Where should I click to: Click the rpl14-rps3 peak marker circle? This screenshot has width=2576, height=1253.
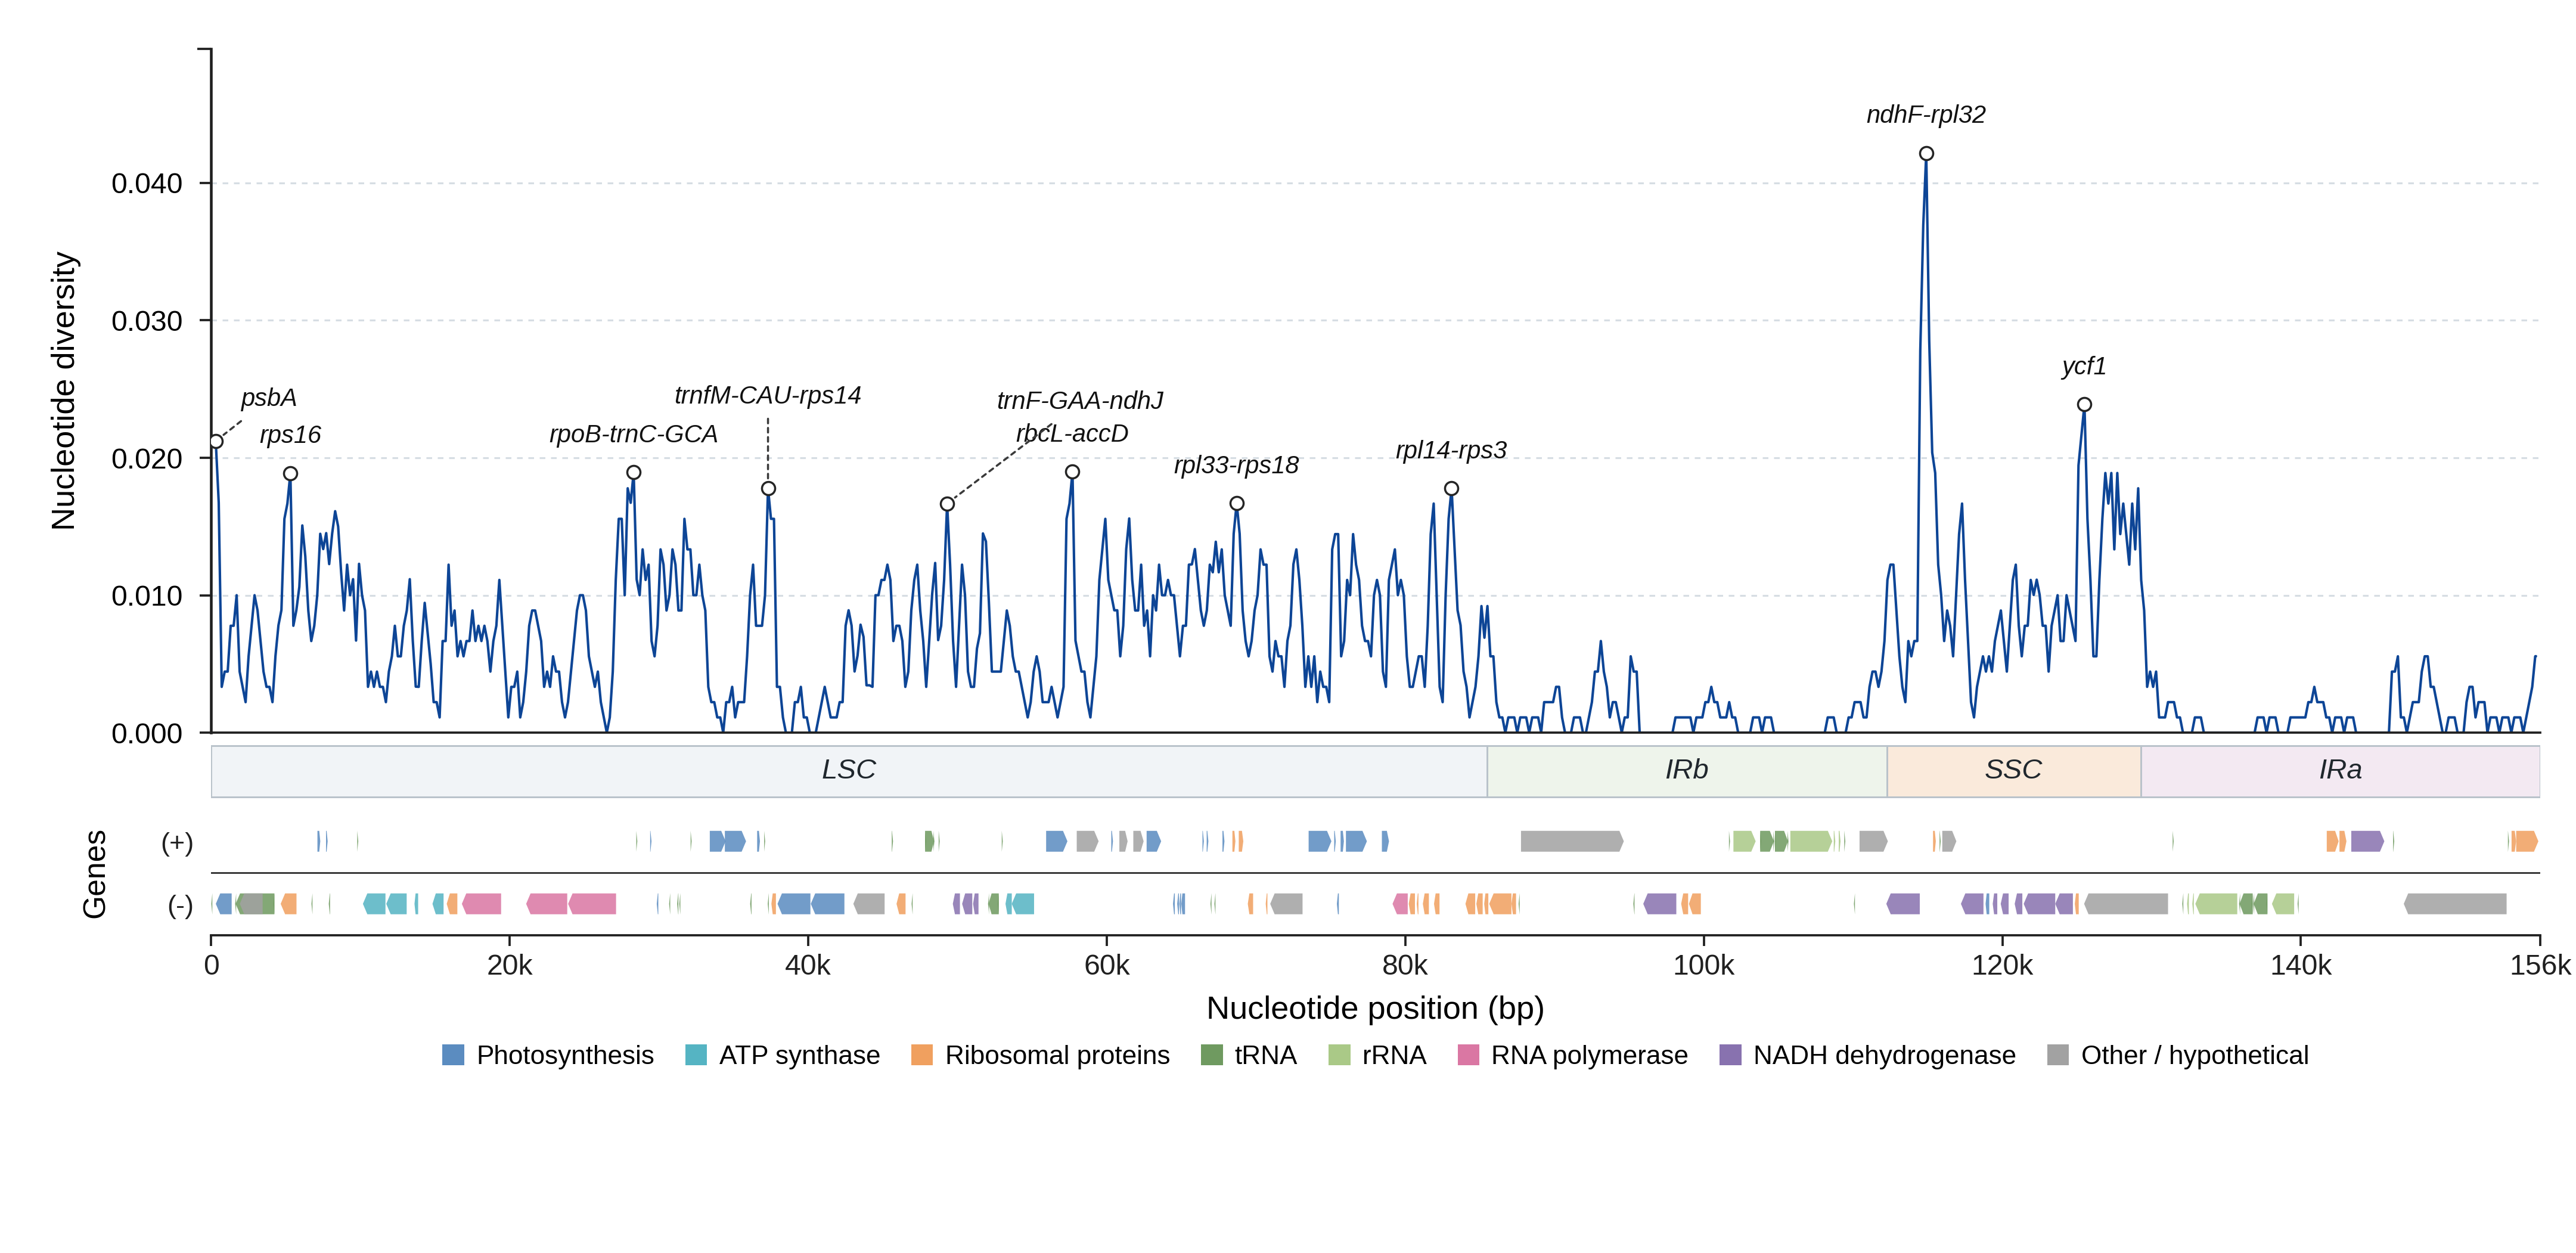[1451, 488]
